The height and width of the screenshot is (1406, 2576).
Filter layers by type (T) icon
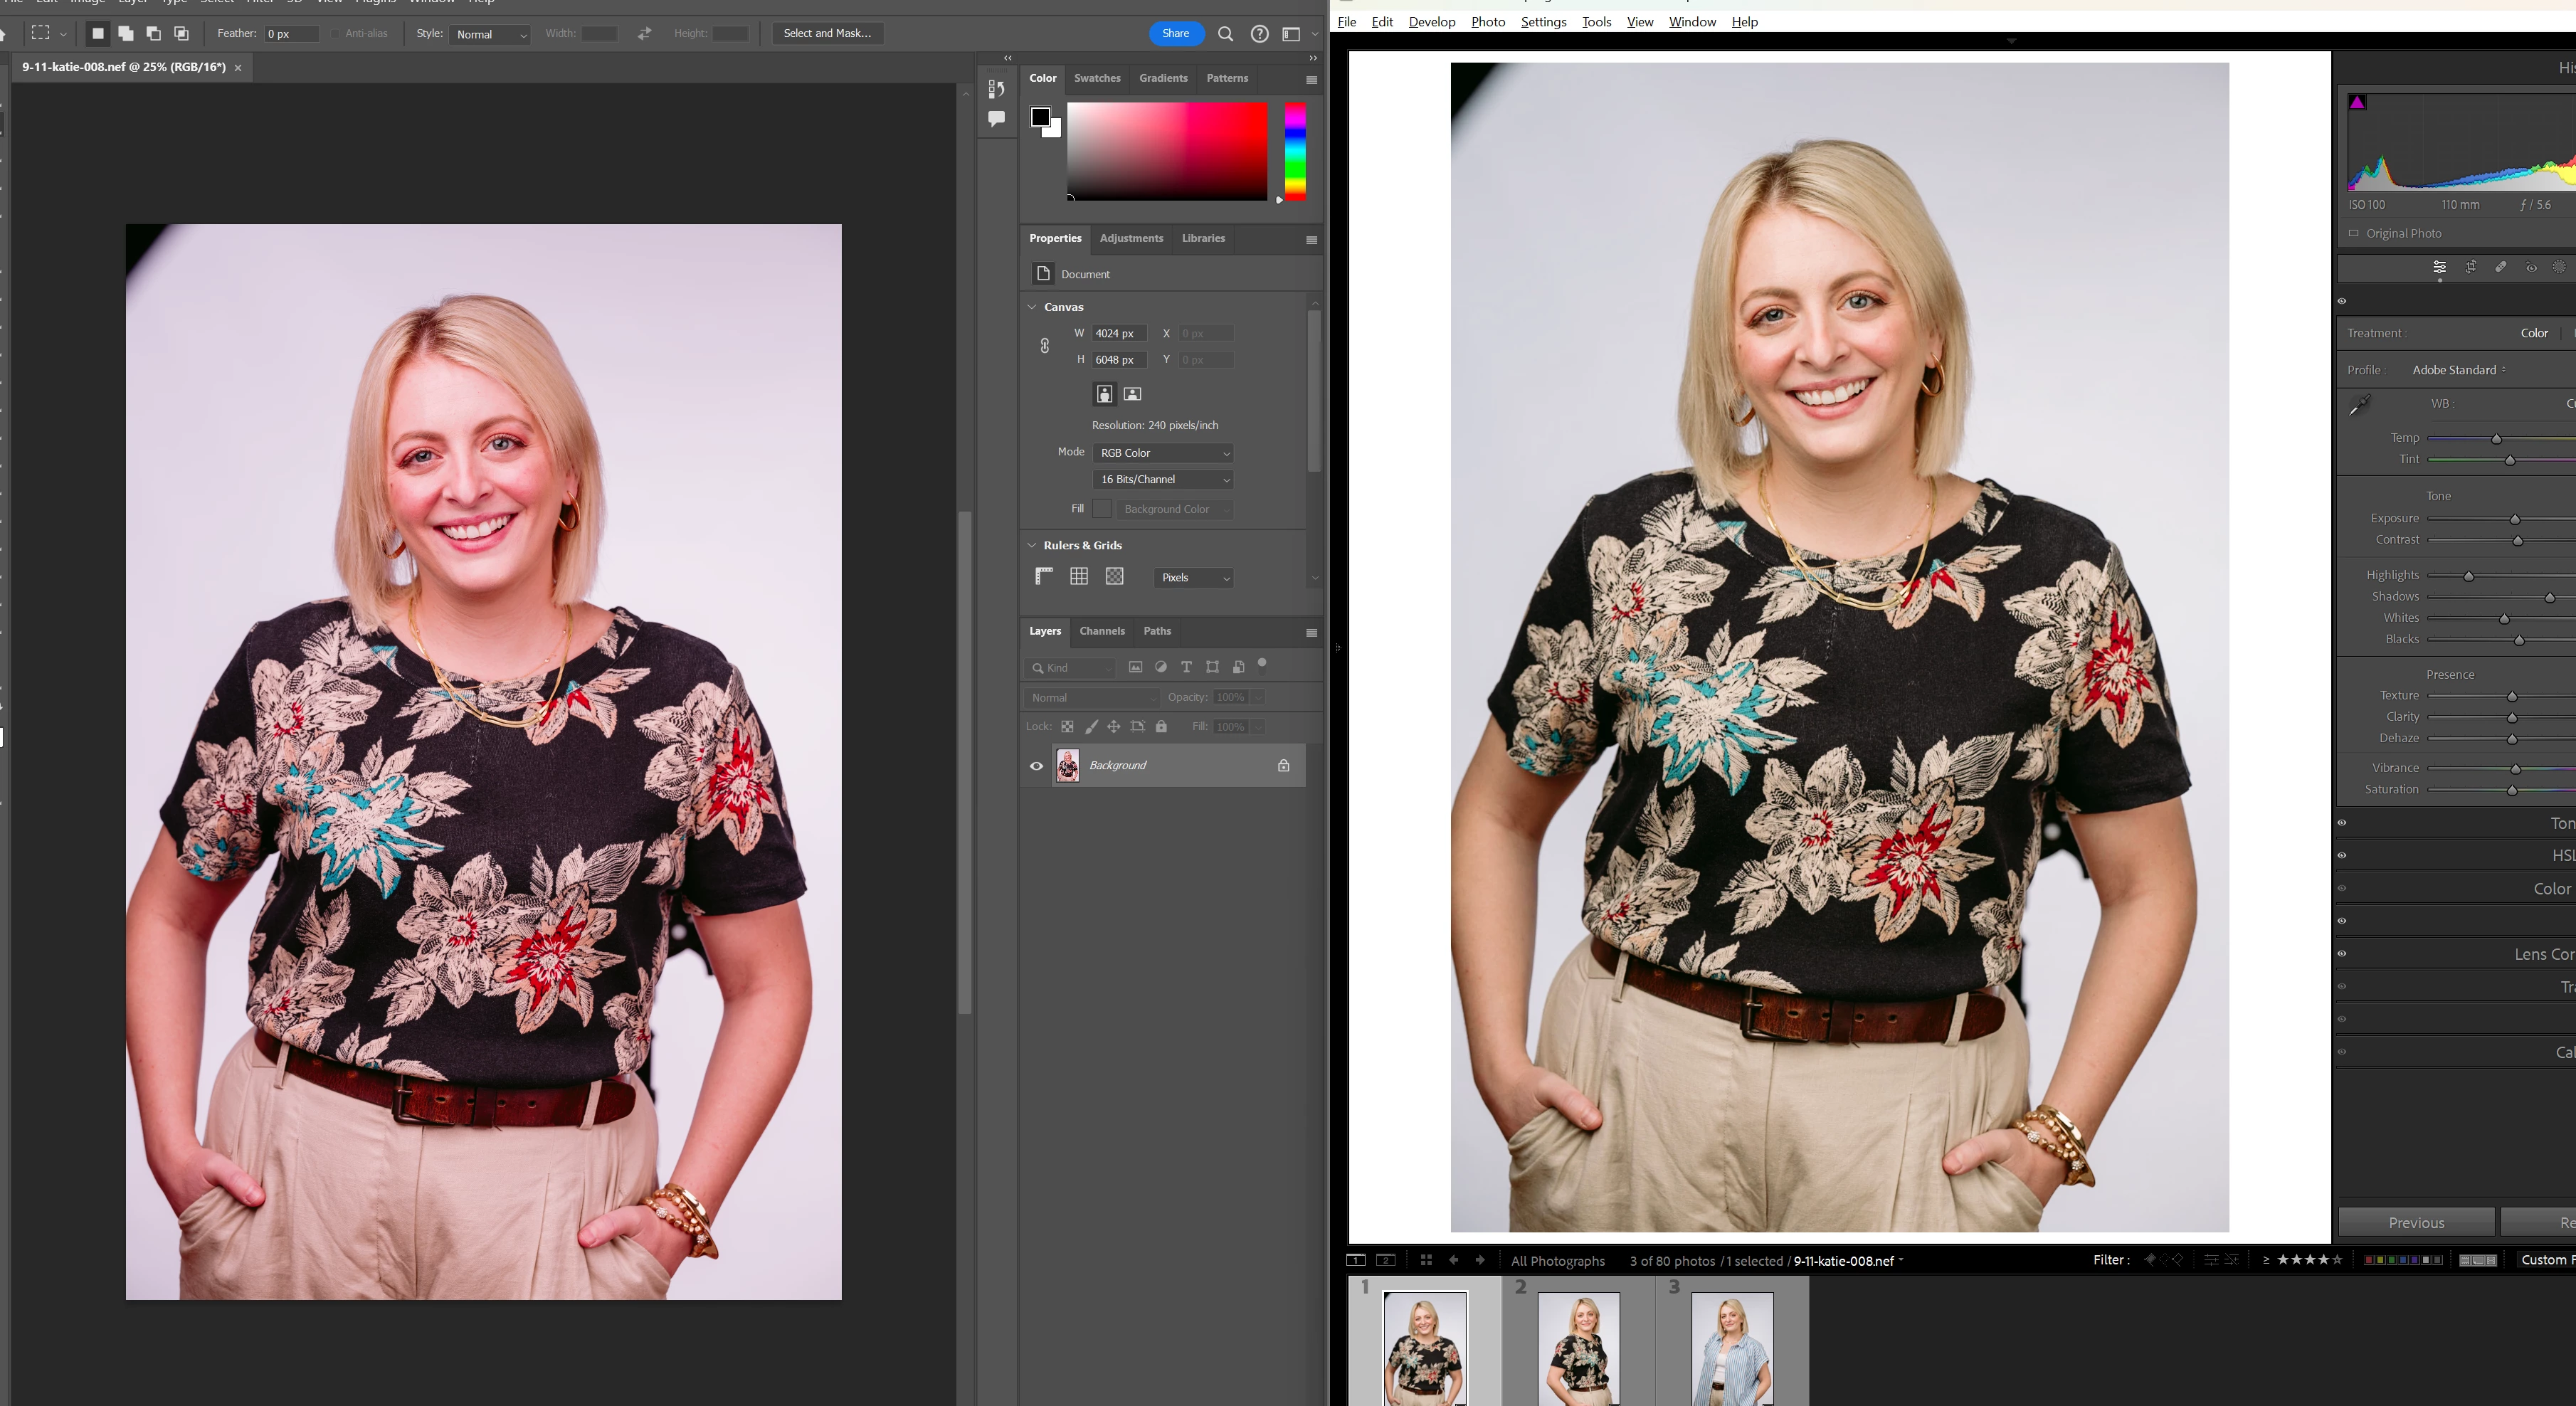(x=1186, y=667)
